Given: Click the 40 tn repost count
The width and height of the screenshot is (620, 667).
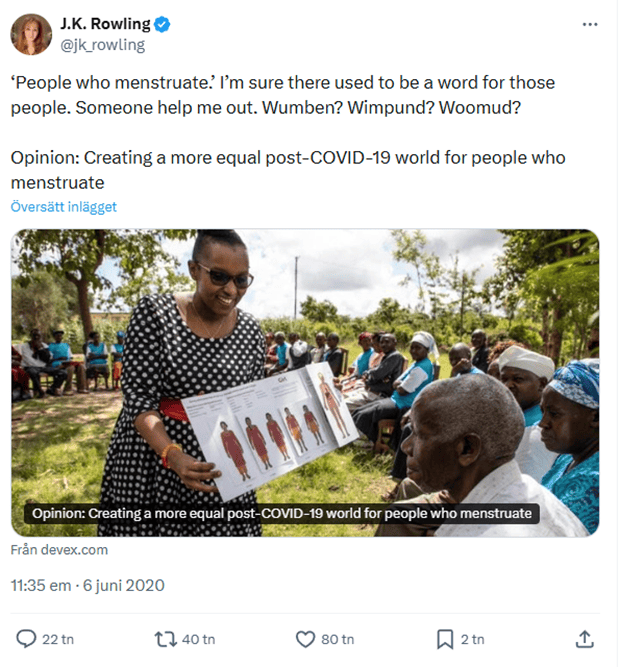Looking at the screenshot, I should [x=196, y=639].
